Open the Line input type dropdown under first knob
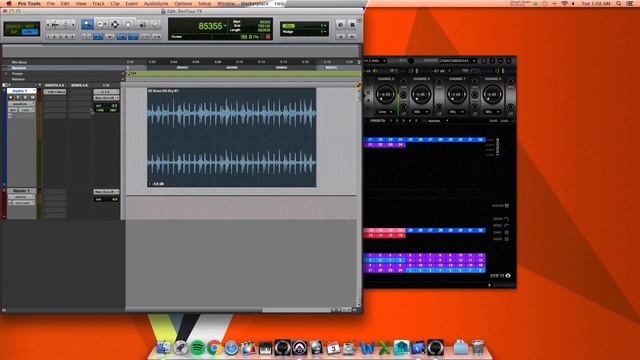The image size is (640, 360). click(385, 111)
